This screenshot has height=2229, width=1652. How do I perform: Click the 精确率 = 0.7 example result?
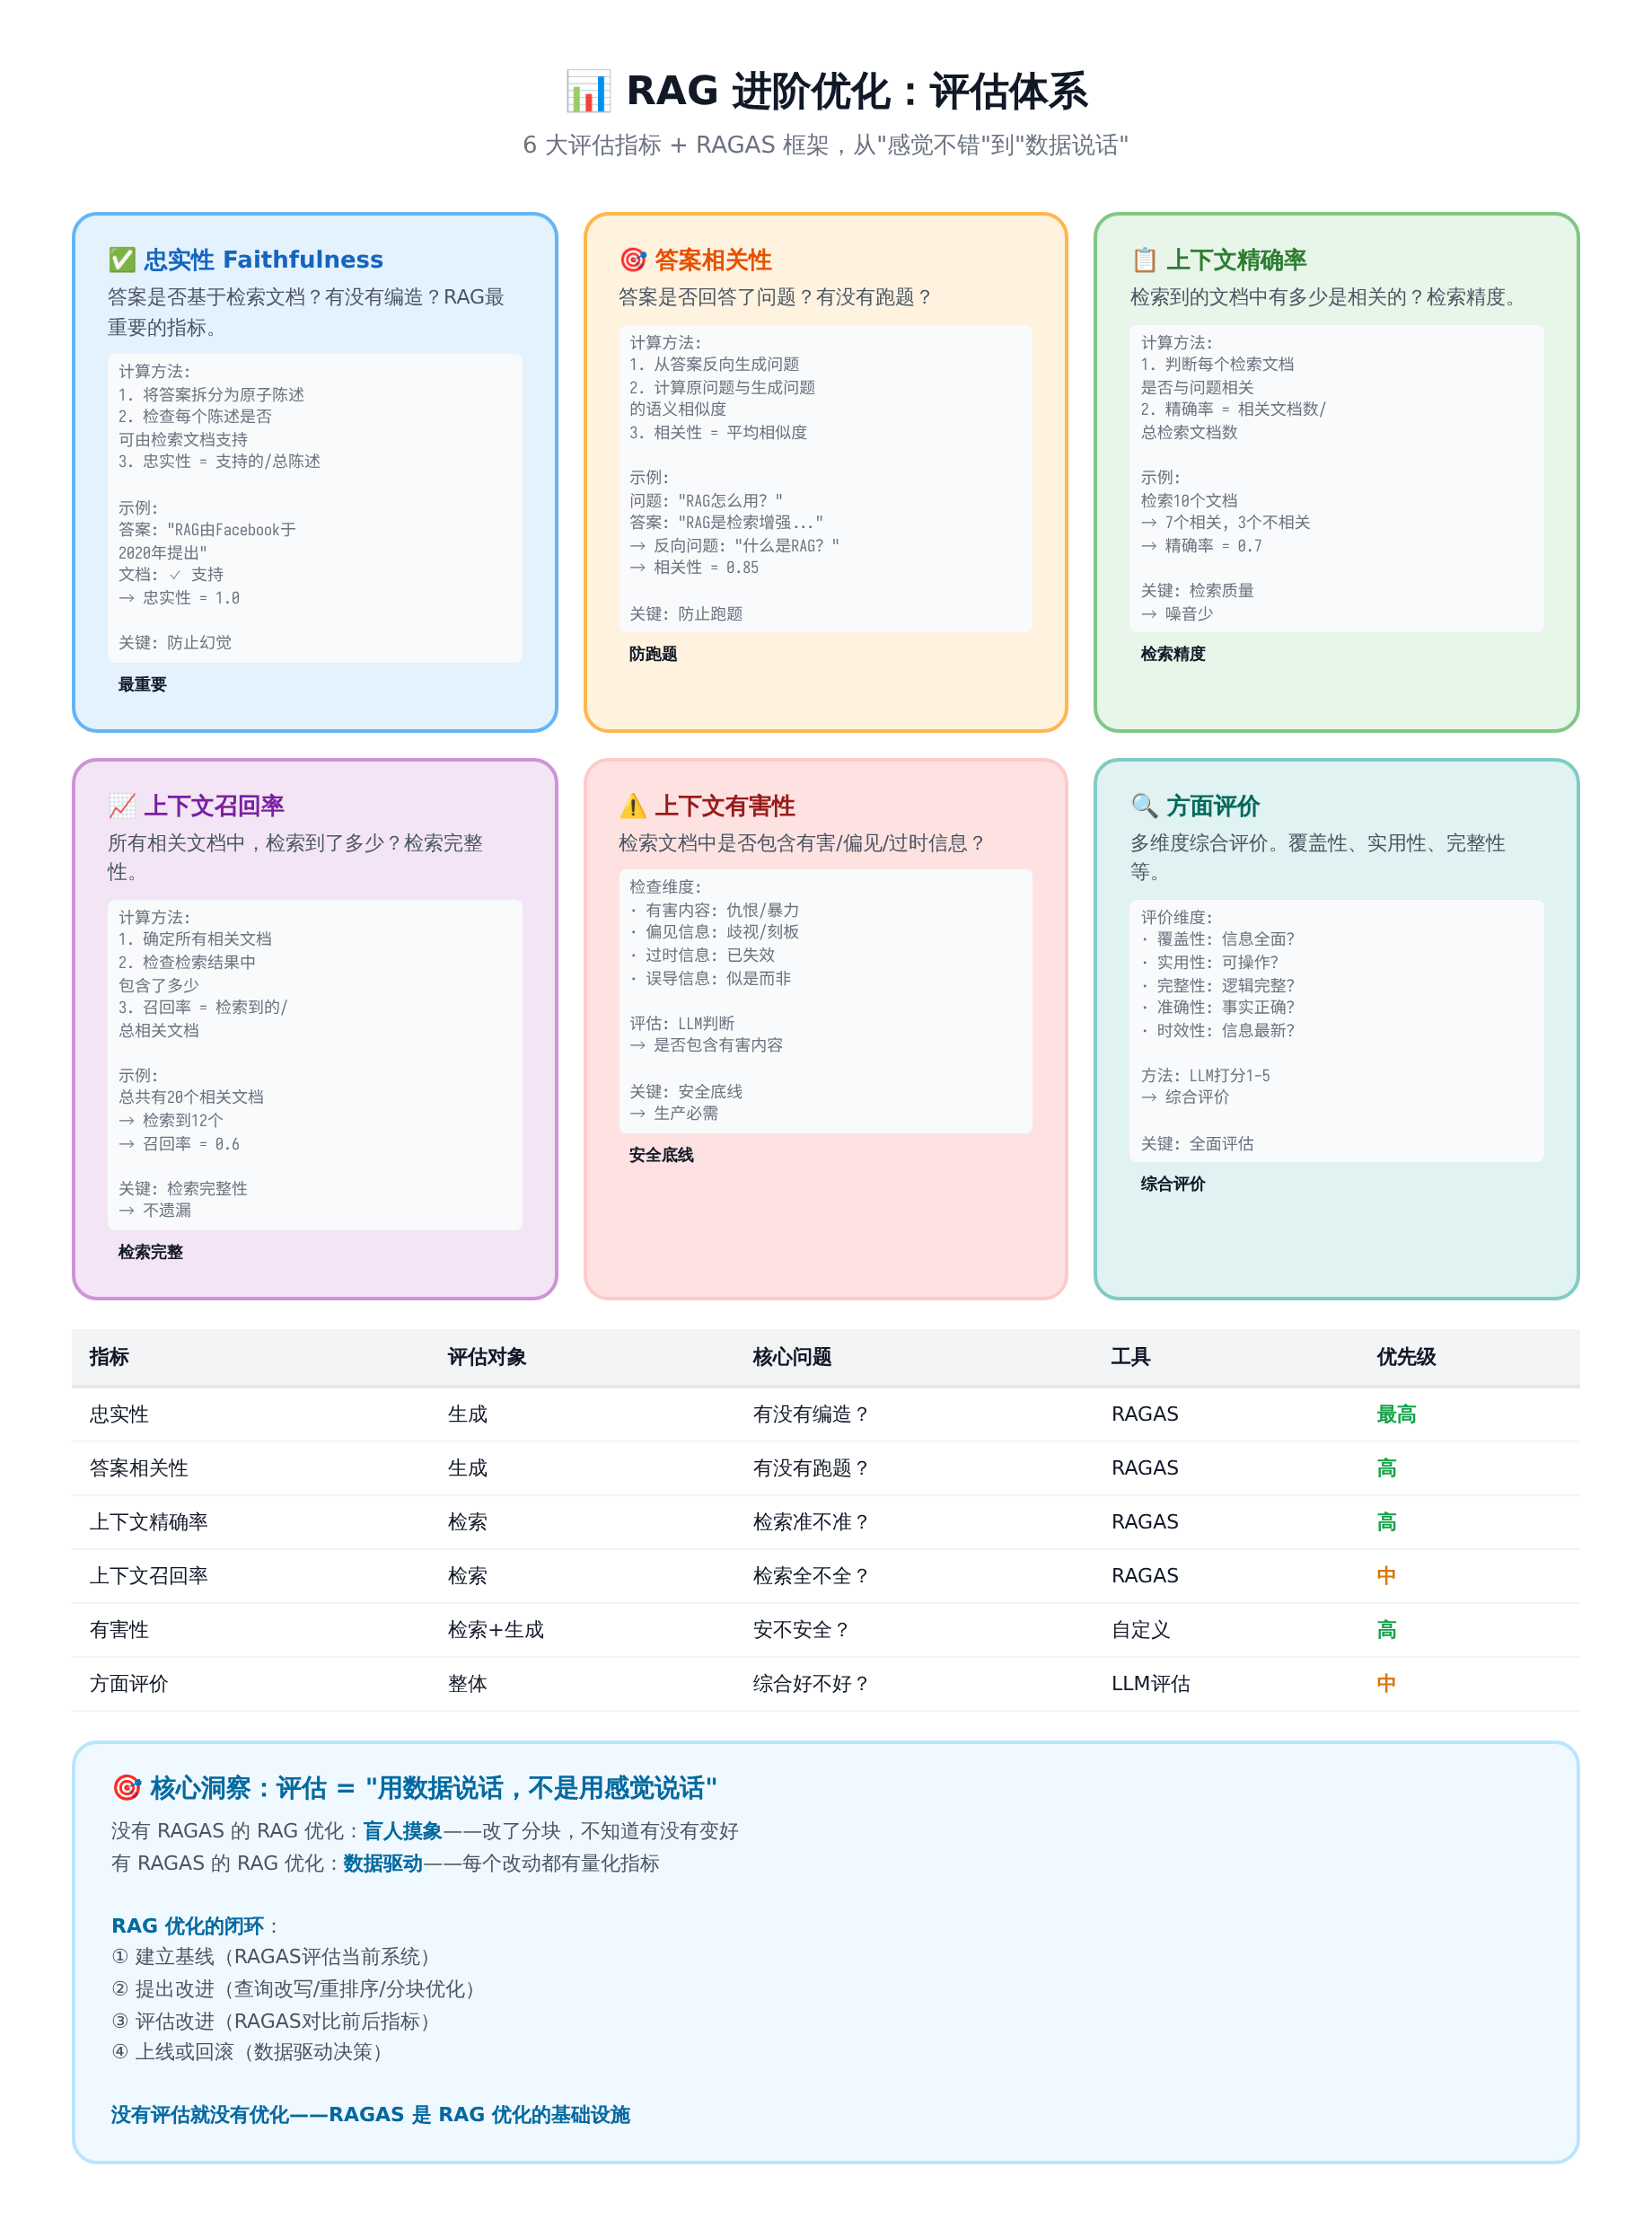[x=1202, y=546]
